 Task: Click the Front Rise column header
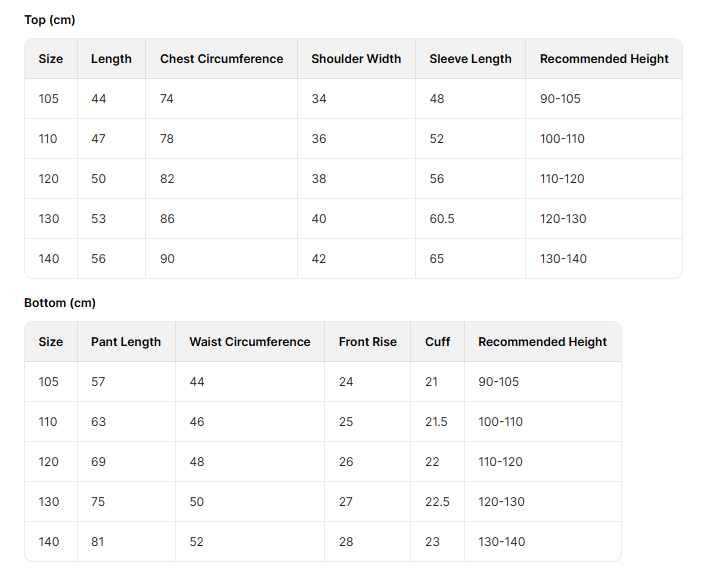click(367, 342)
